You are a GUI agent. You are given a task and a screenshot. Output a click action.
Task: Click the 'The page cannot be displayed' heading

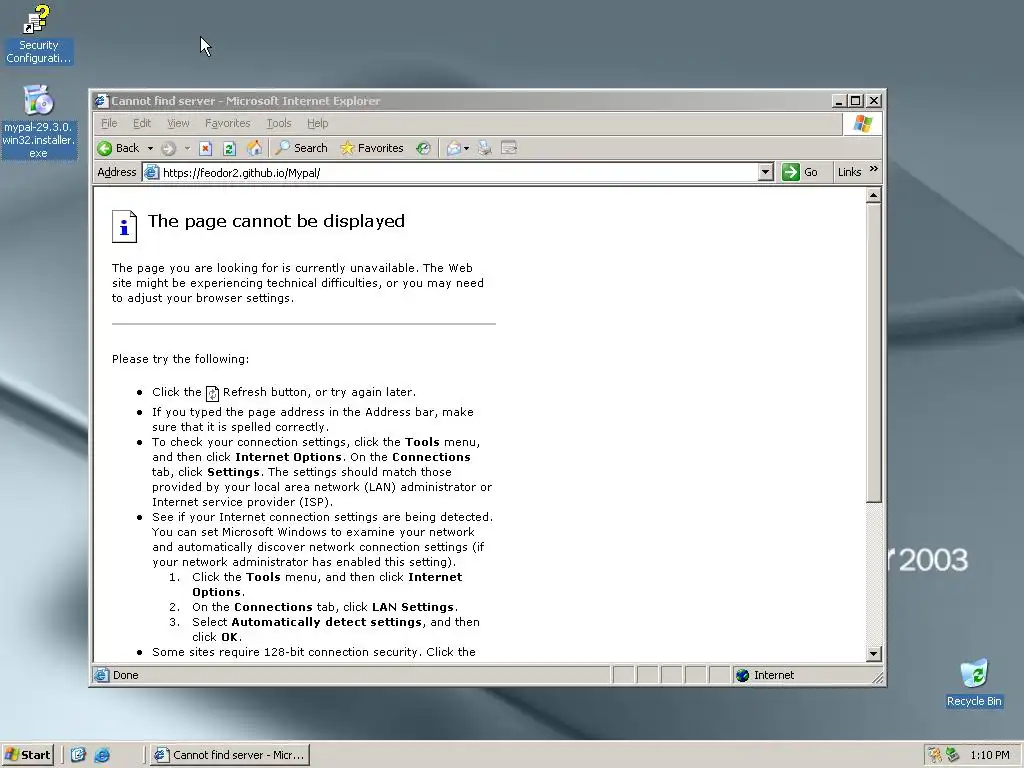(x=276, y=221)
